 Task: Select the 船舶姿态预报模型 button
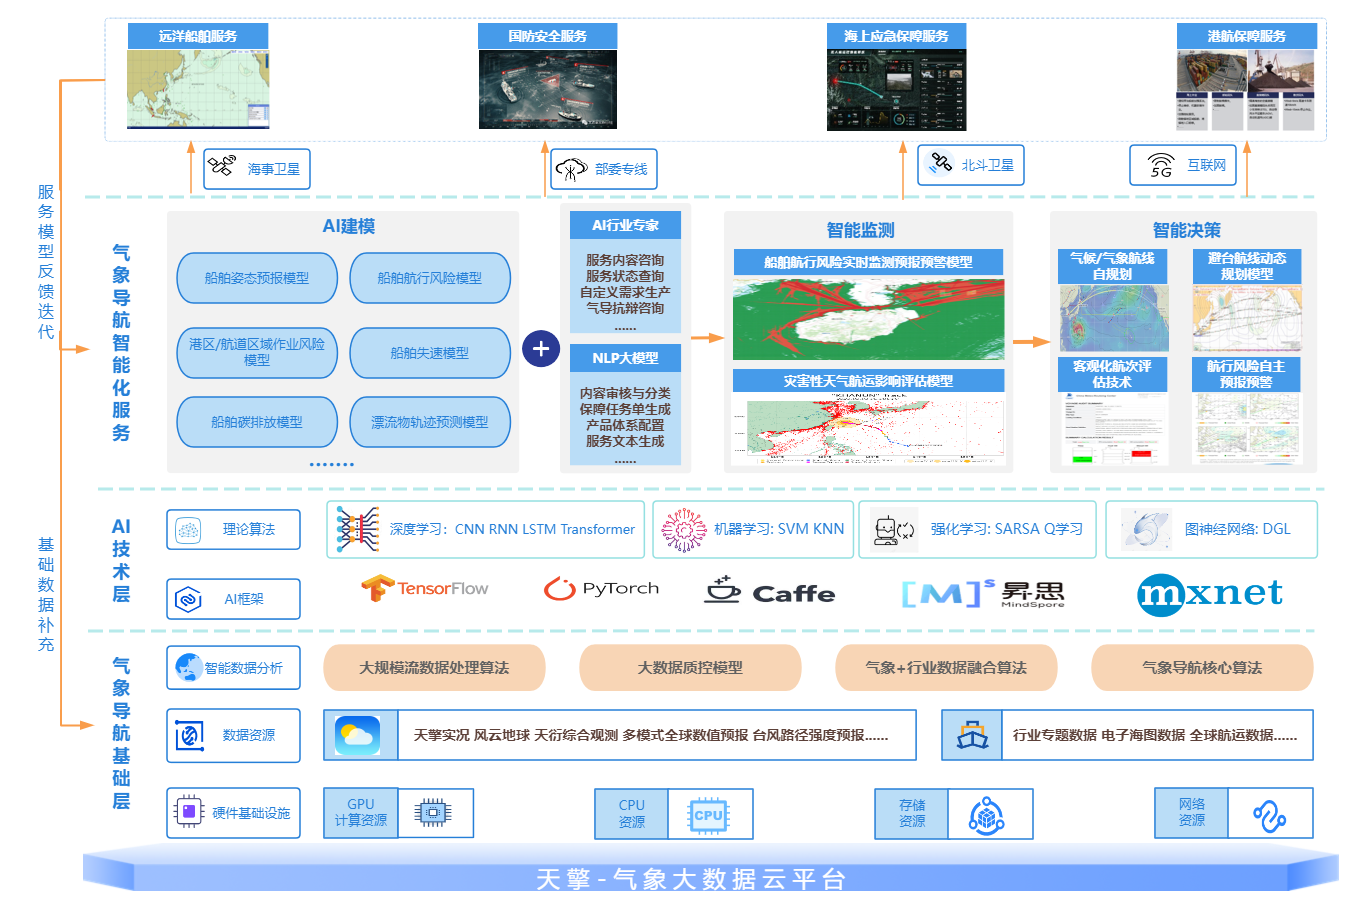(257, 278)
